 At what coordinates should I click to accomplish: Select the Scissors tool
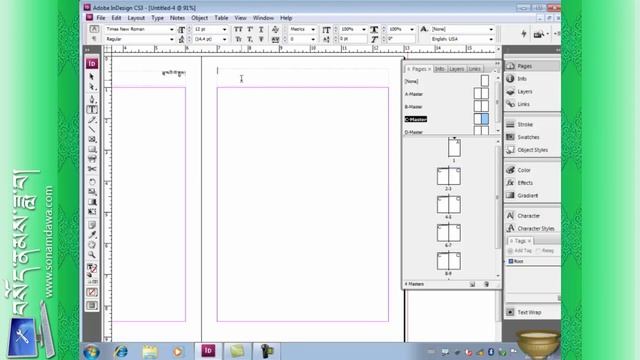[x=92, y=169]
